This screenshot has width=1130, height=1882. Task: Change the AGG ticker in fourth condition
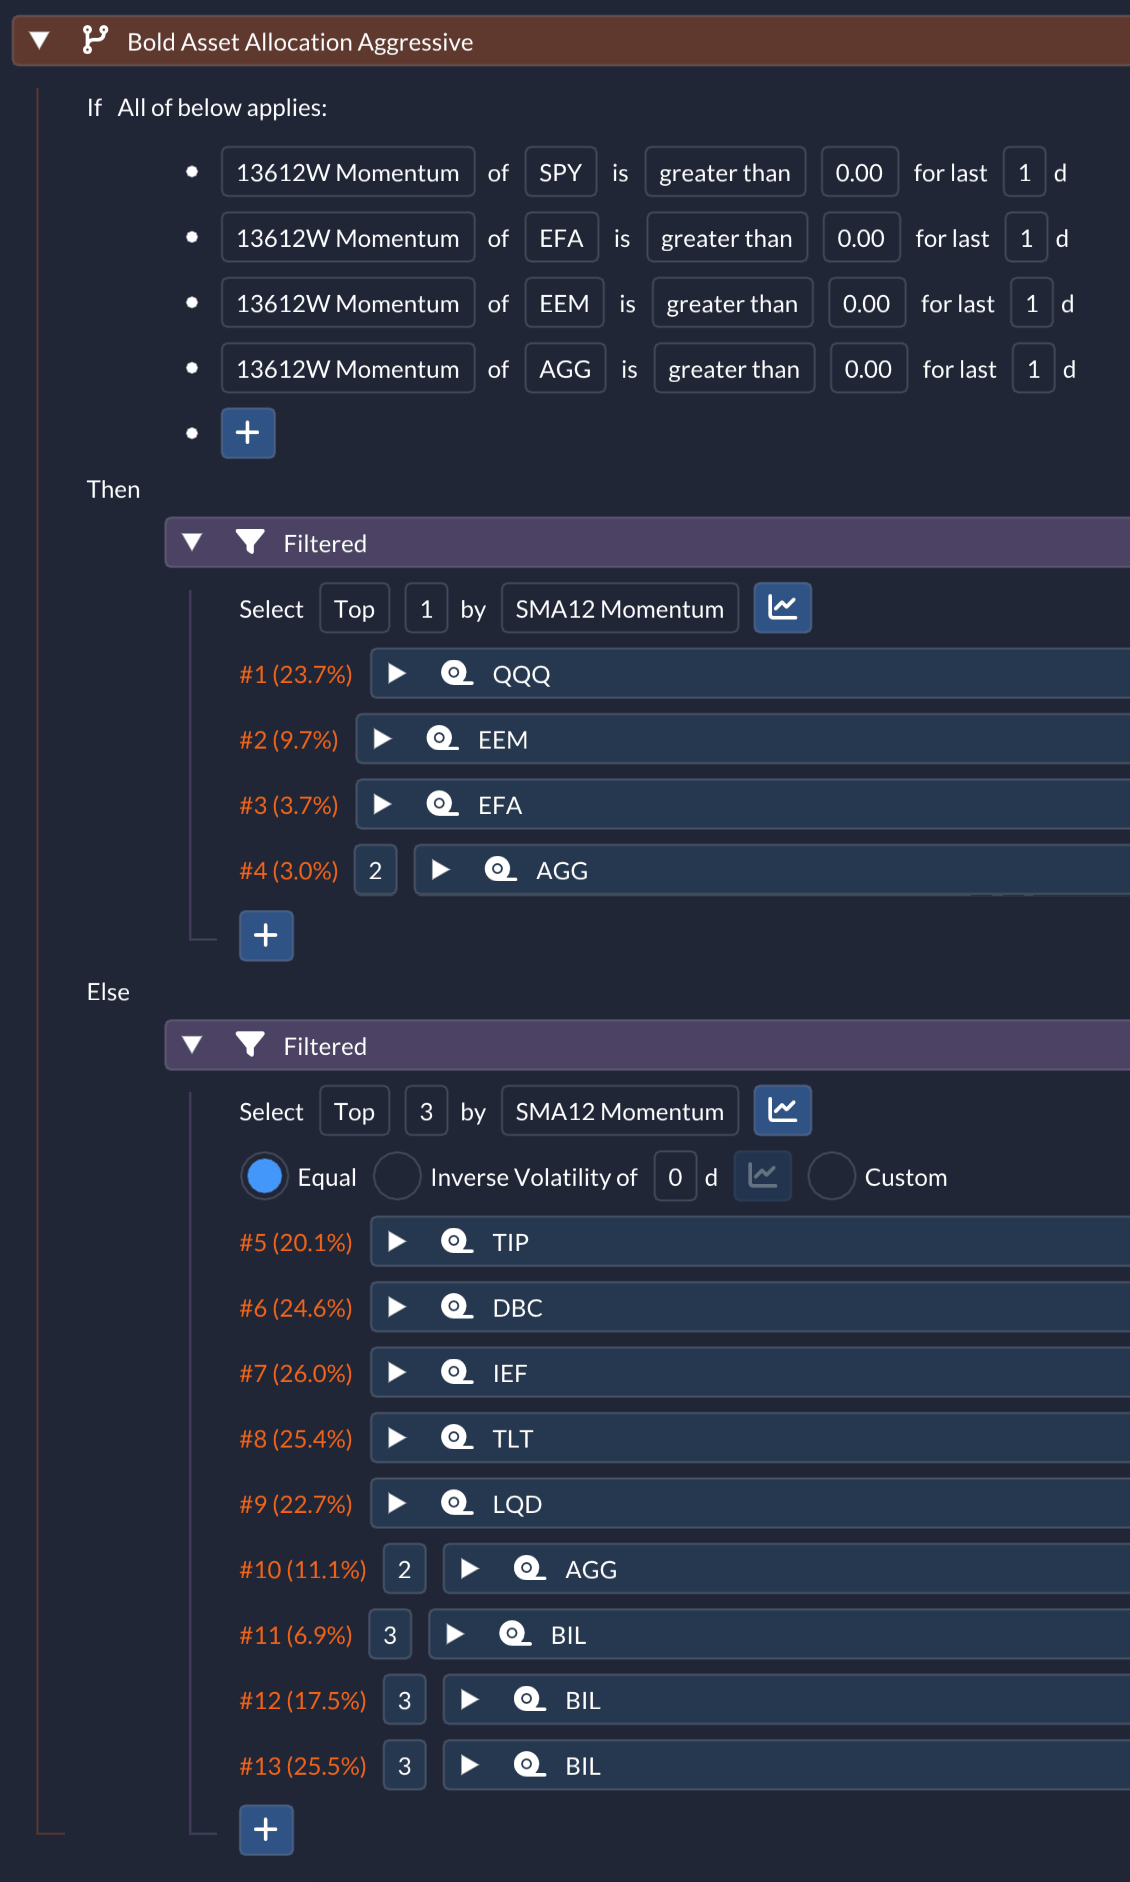coord(565,369)
